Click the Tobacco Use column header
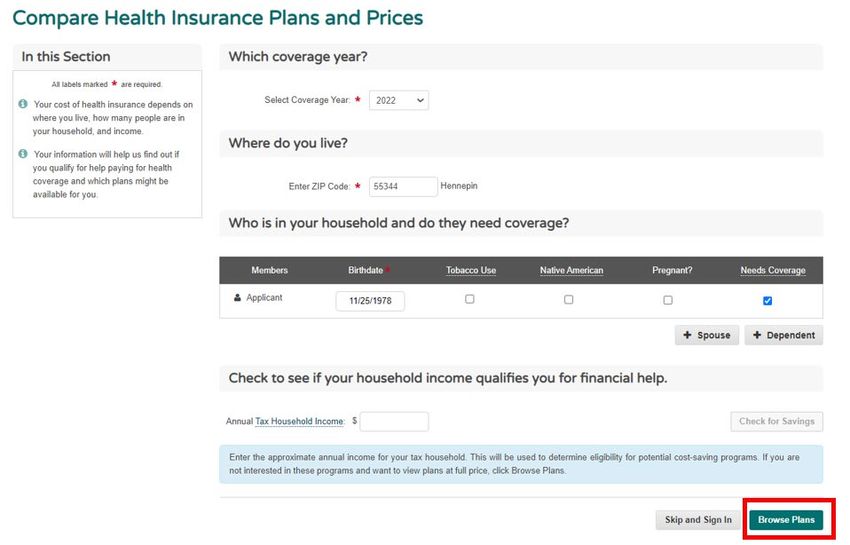Screen dimensions: 850x545 471,270
